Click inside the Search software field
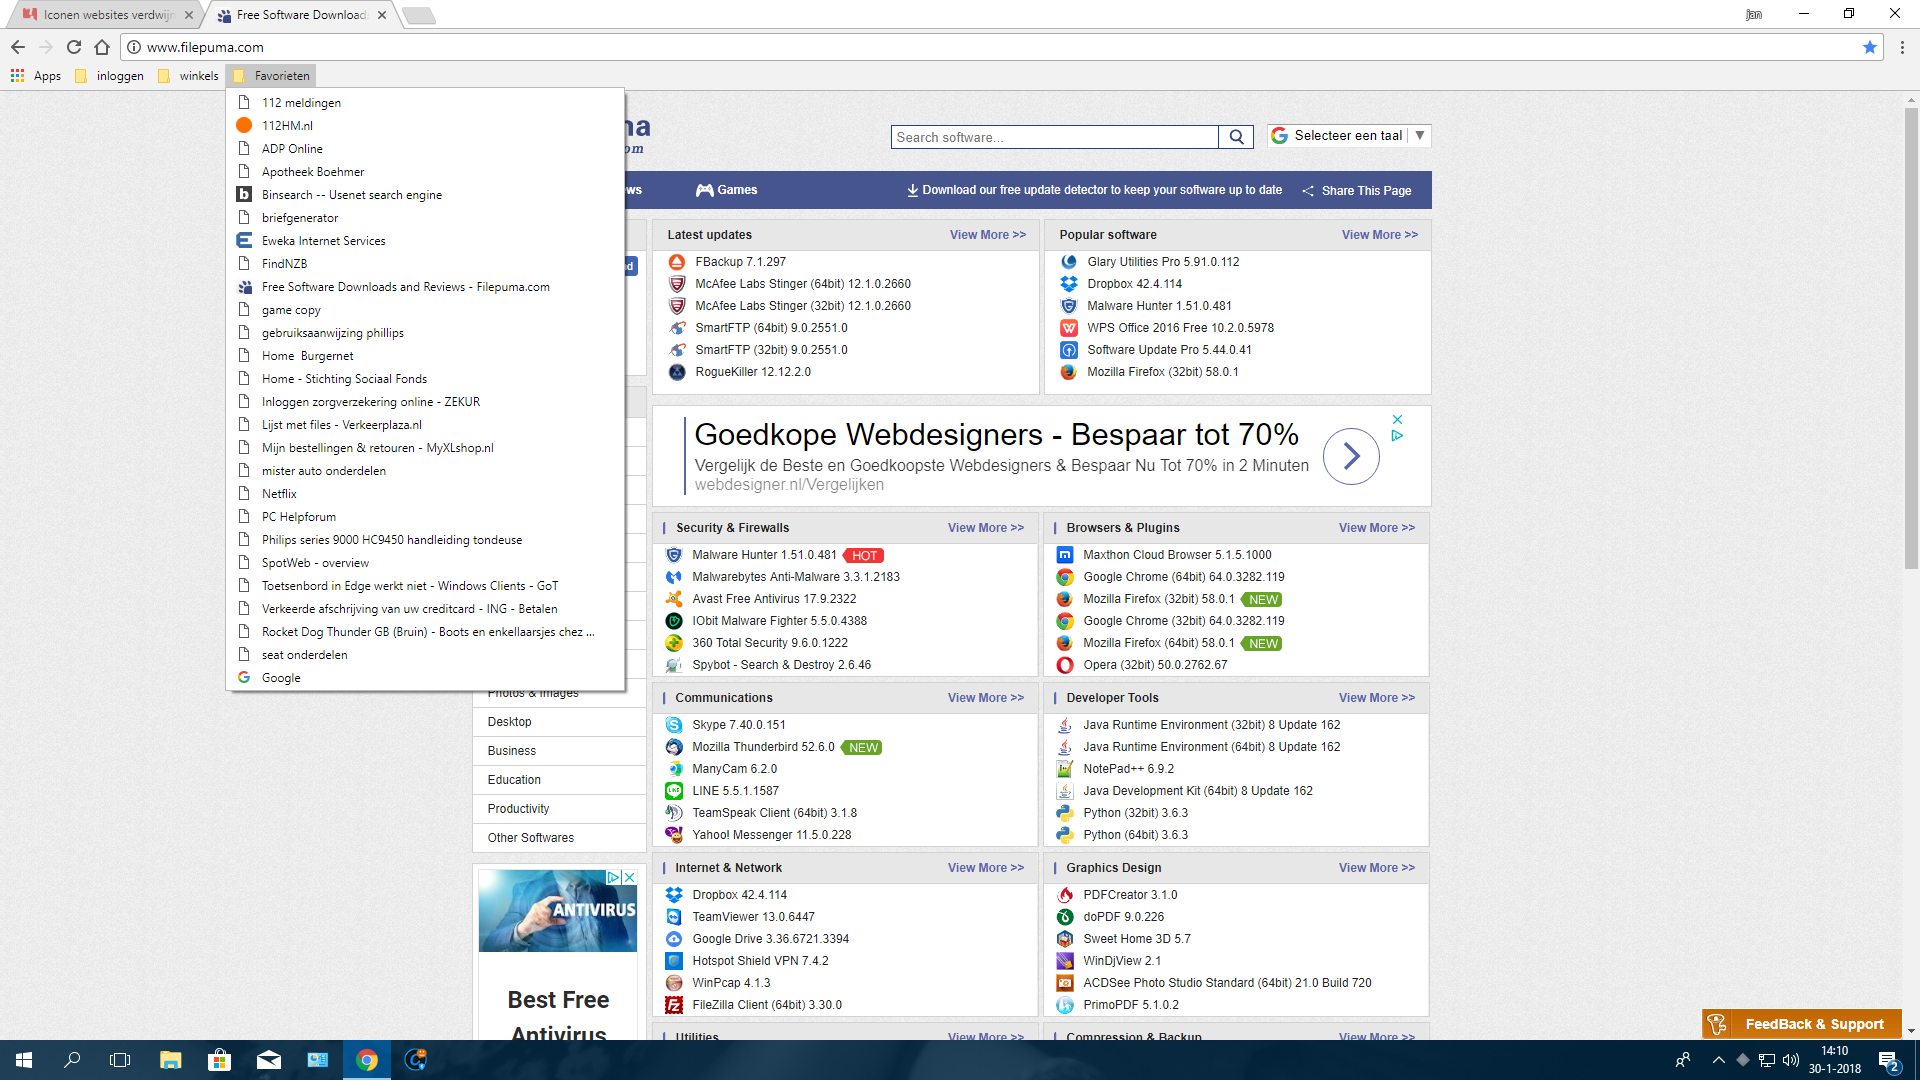The image size is (1920, 1080). coord(1054,137)
